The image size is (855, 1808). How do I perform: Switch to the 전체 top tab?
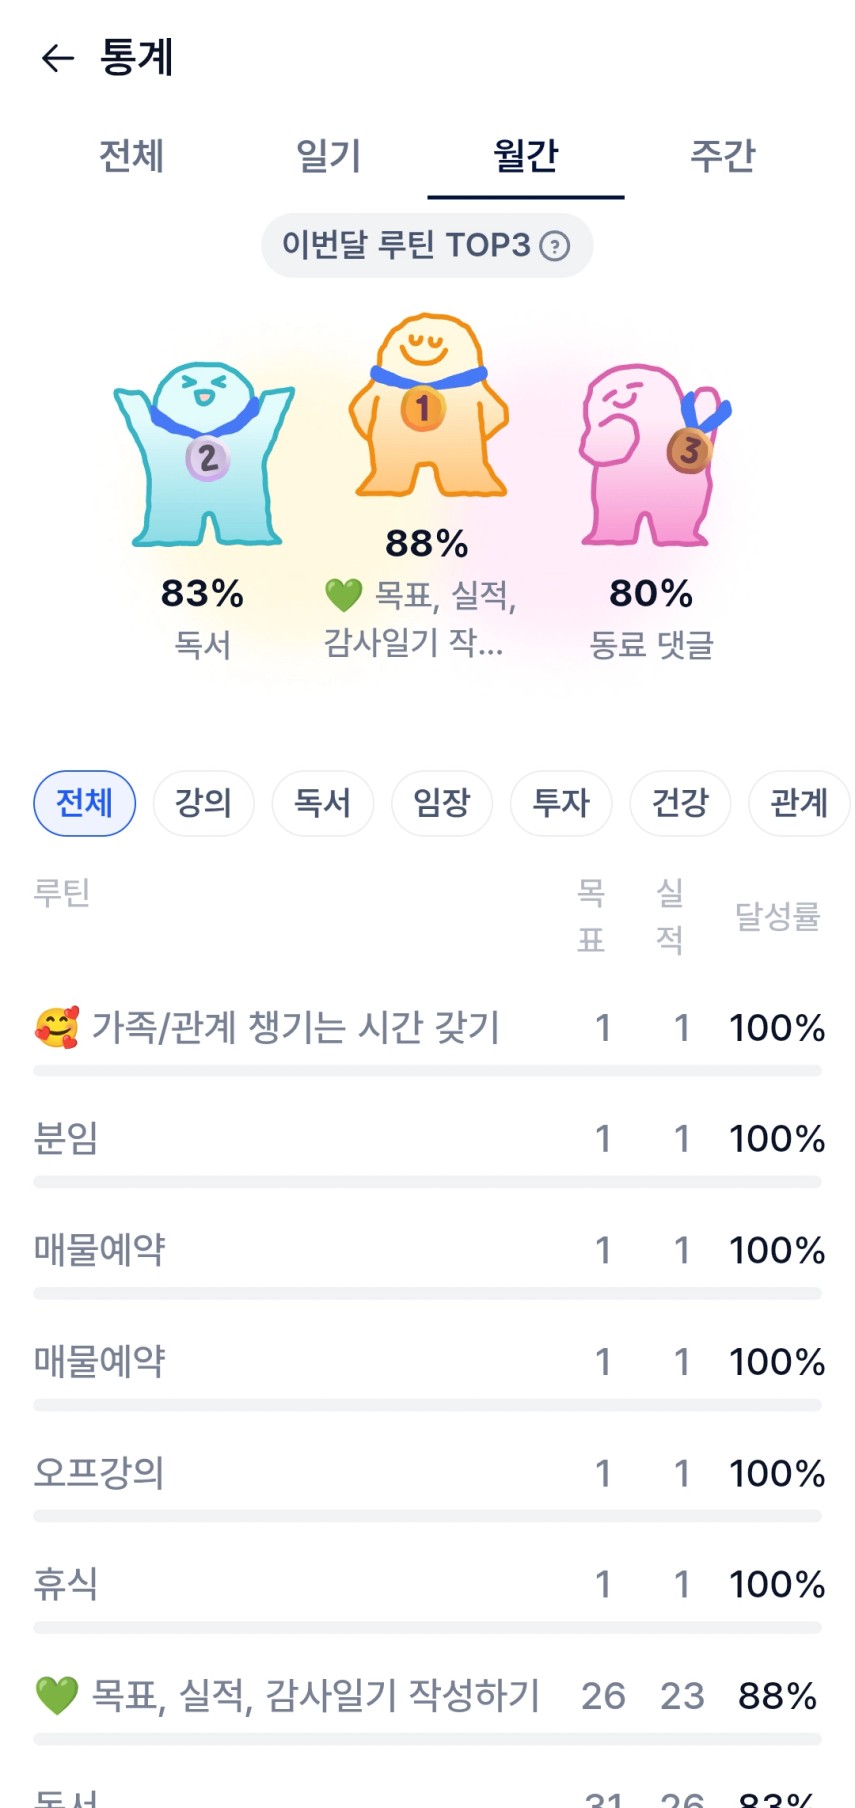click(x=131, y=157)
